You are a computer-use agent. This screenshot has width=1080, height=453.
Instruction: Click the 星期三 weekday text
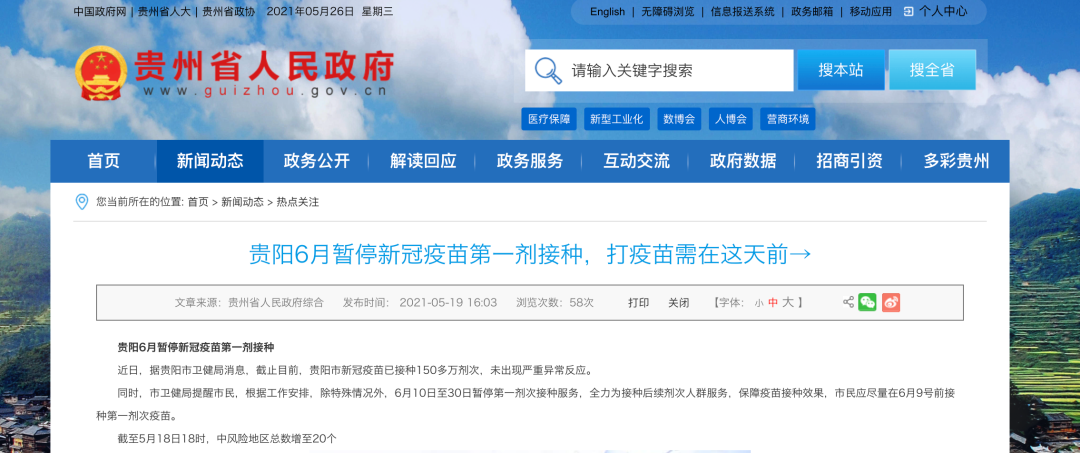pyautogui.click(x=378, y=12)
